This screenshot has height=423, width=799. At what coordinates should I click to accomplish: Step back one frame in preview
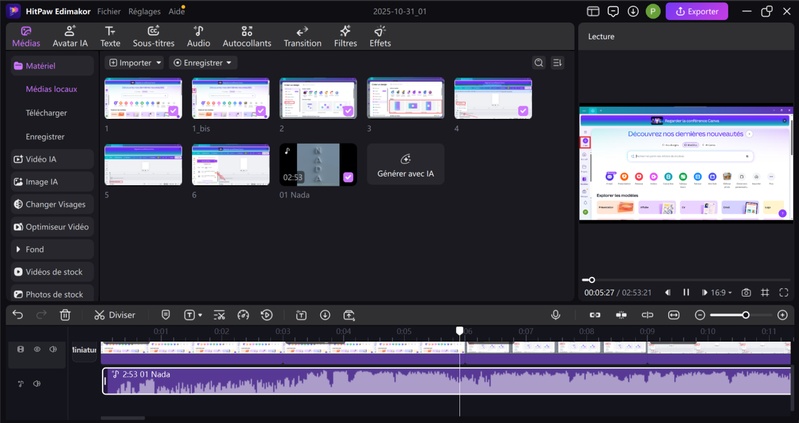668,293
